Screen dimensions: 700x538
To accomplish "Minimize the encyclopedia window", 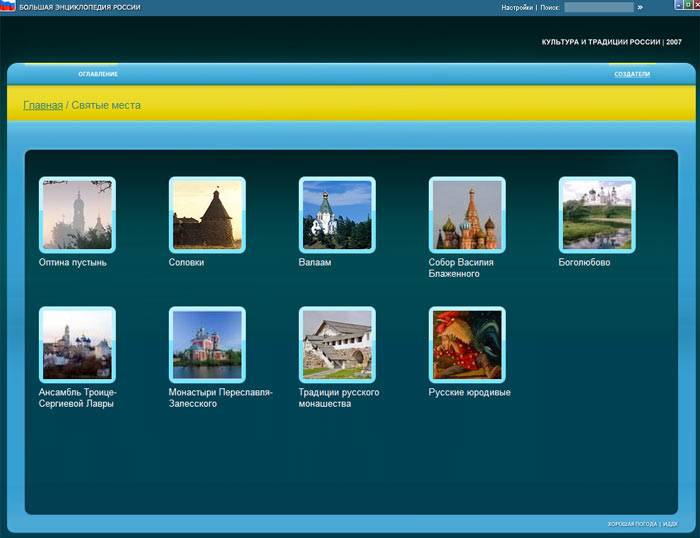I will [x=679, y=4].
